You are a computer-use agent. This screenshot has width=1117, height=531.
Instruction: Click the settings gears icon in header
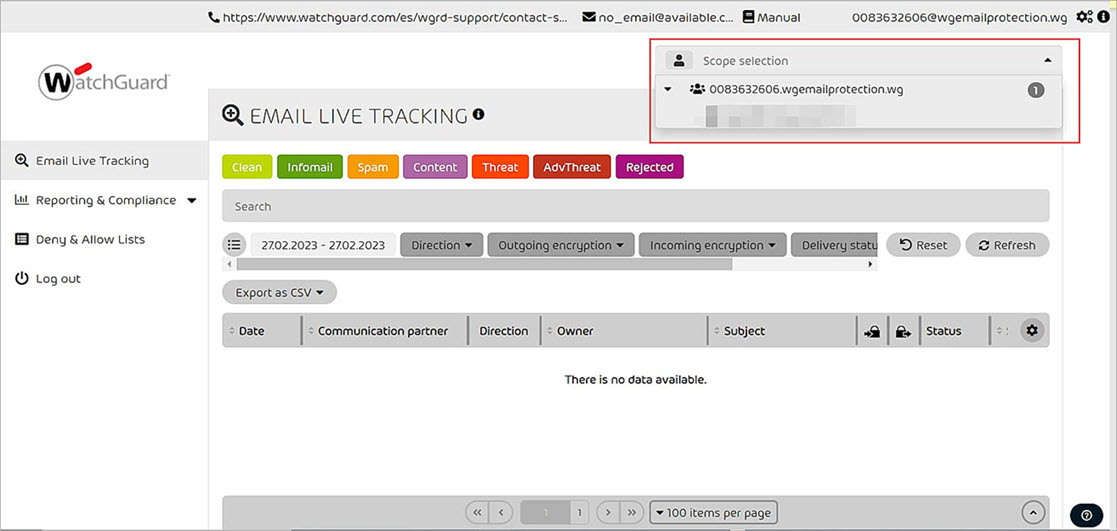[1084, 17]
